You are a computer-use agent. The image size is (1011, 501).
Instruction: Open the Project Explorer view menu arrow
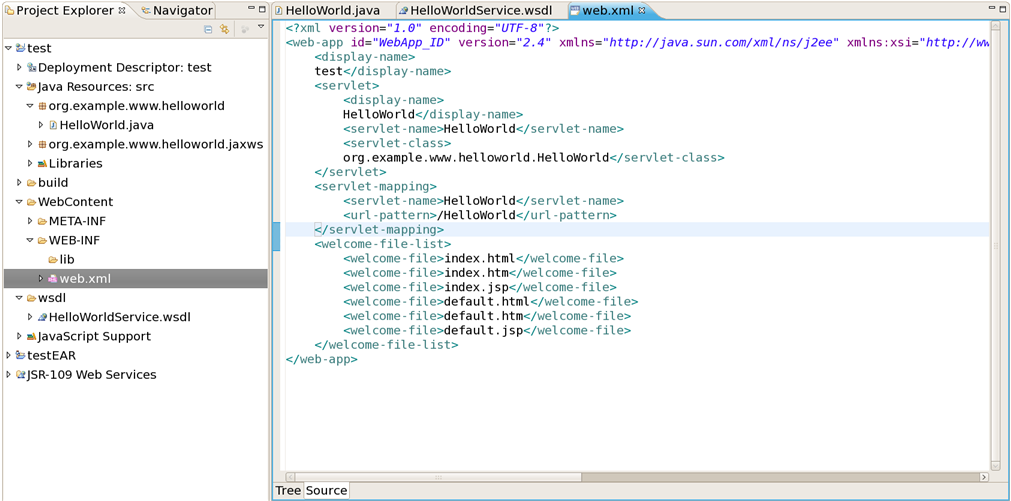click(x=261, y=27)
